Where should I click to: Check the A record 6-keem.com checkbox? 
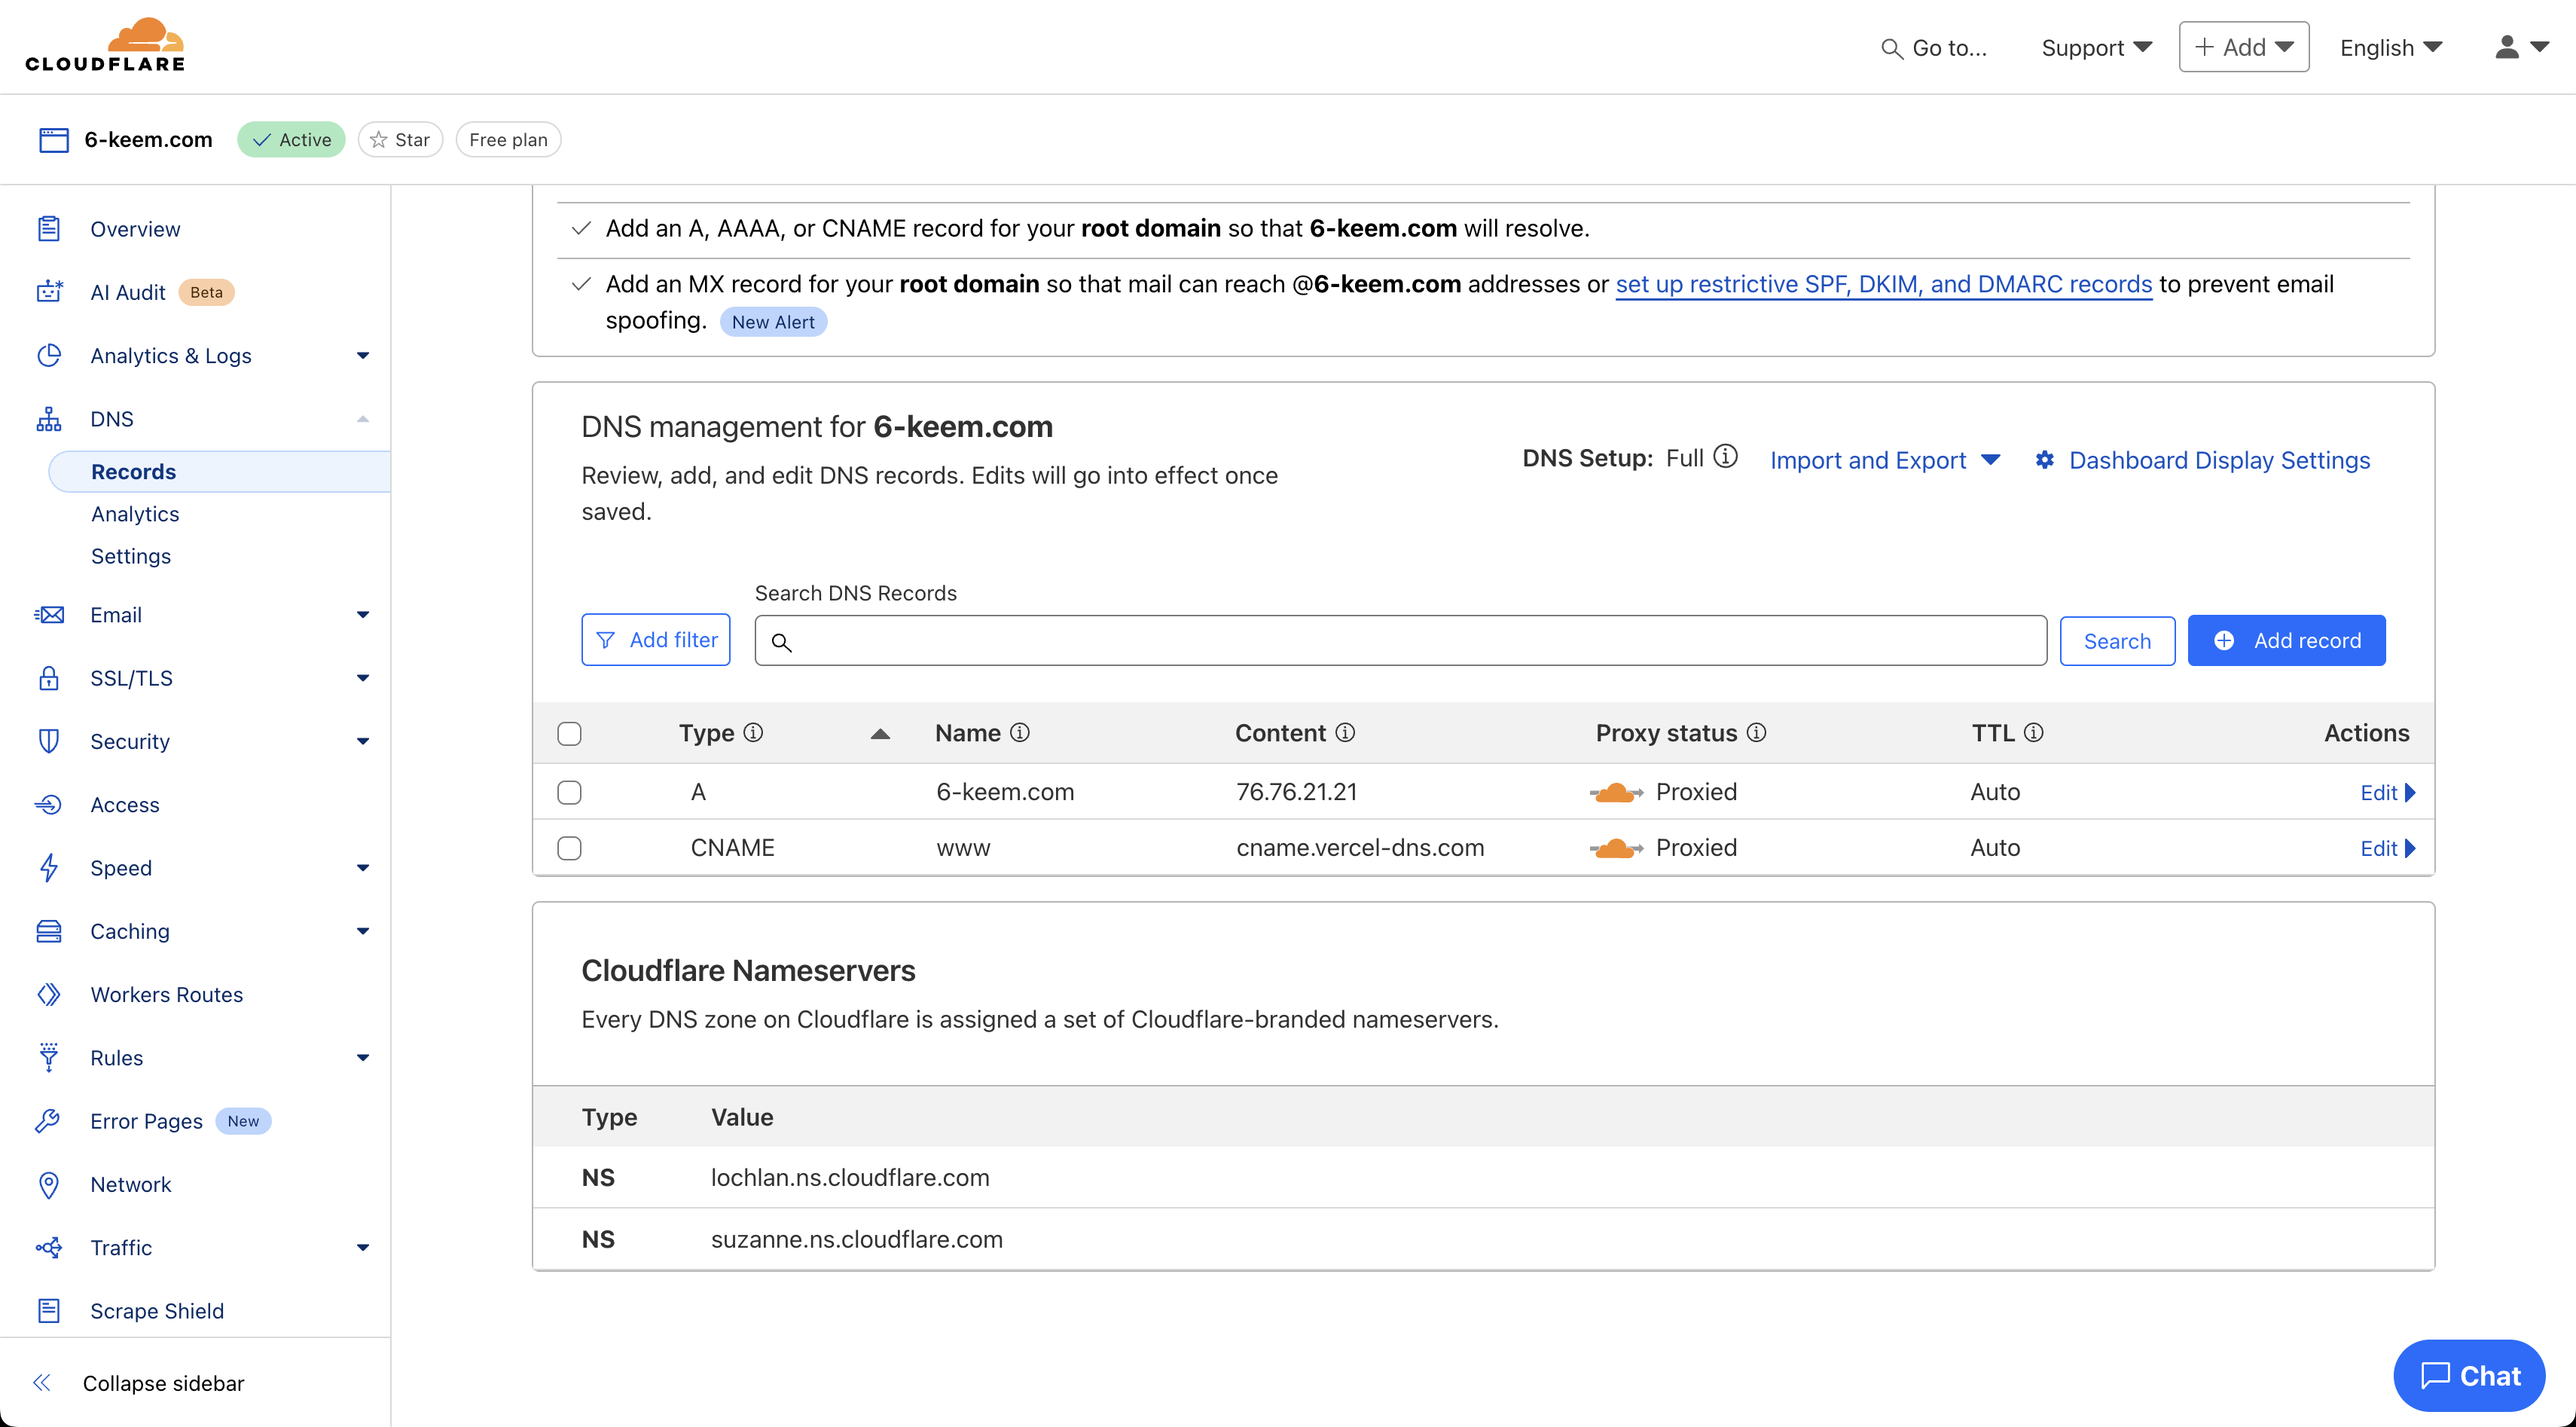point(570,792)
